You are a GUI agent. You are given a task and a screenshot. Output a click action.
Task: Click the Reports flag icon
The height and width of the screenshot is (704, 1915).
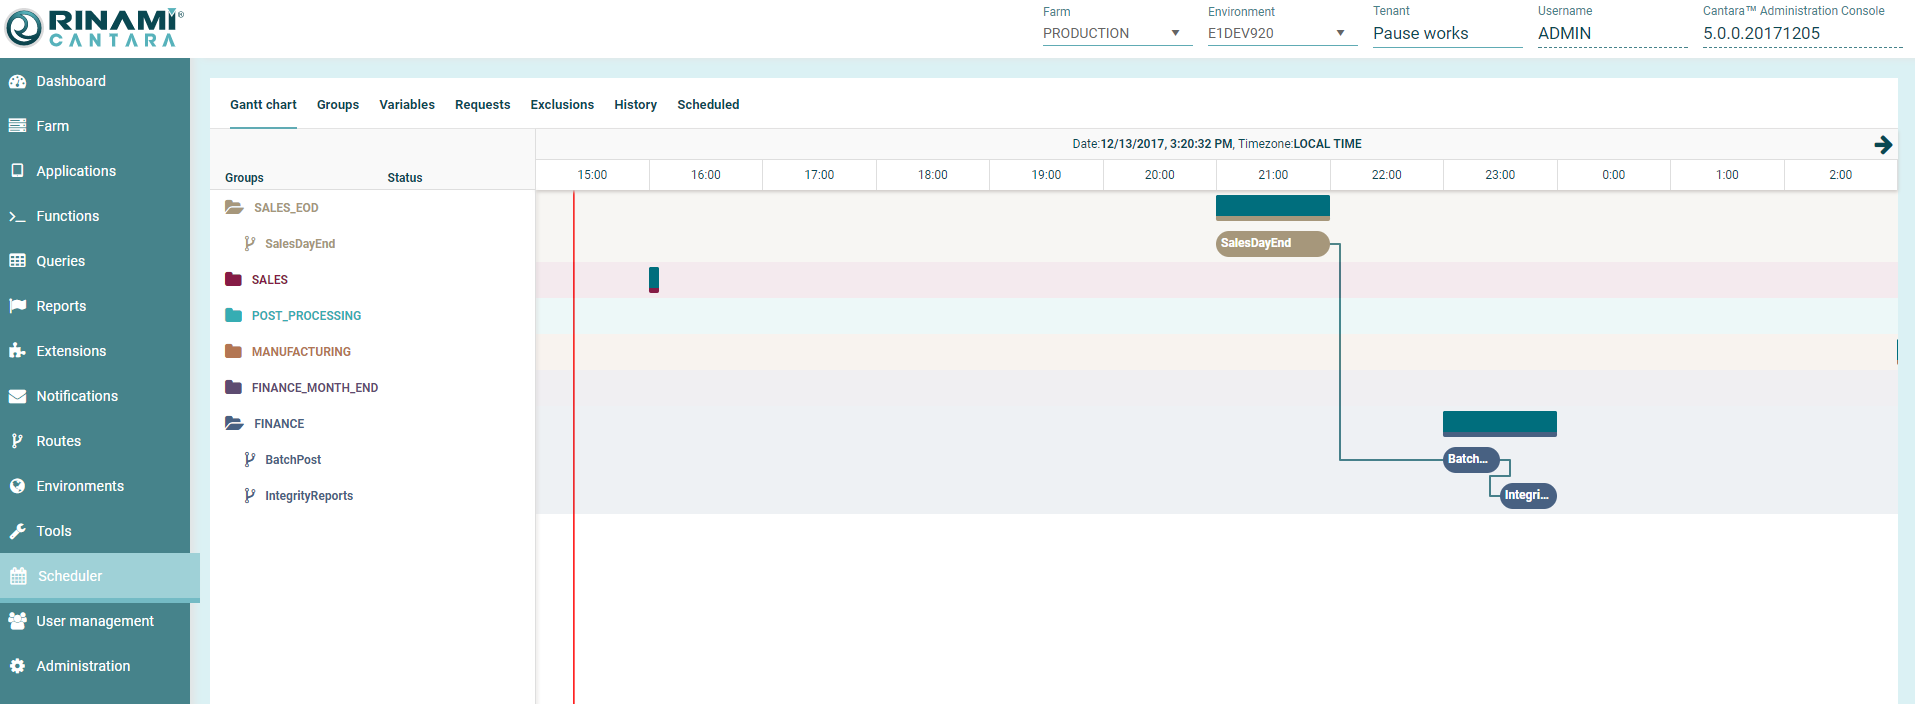pos(17,306)
